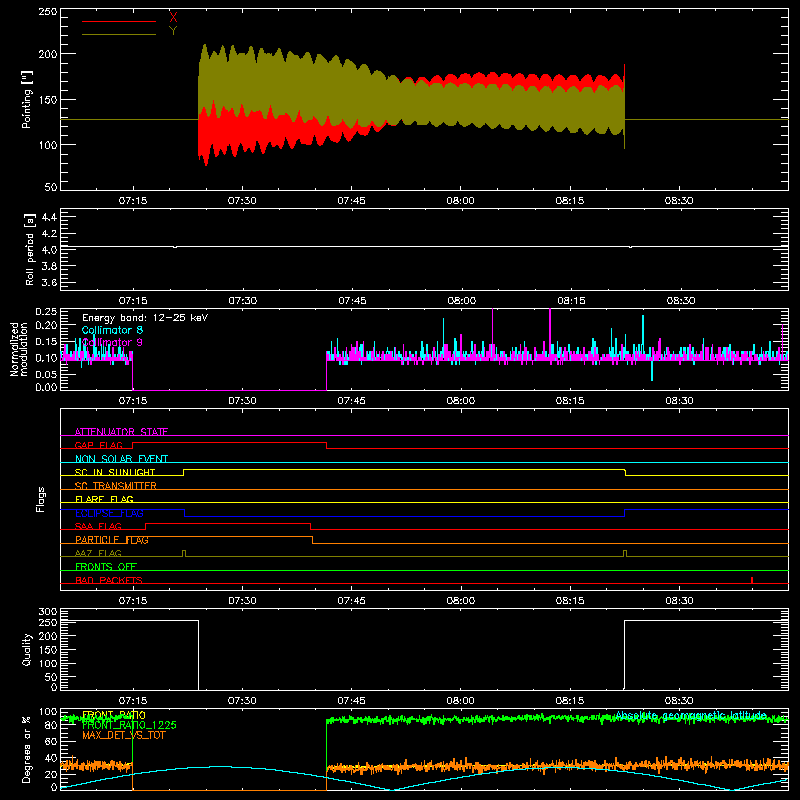Click the SC_IN_SUNLIGHT flag label
Image resolution: width=800 pixels, height=800 pixels.
(x=115, y=472)
